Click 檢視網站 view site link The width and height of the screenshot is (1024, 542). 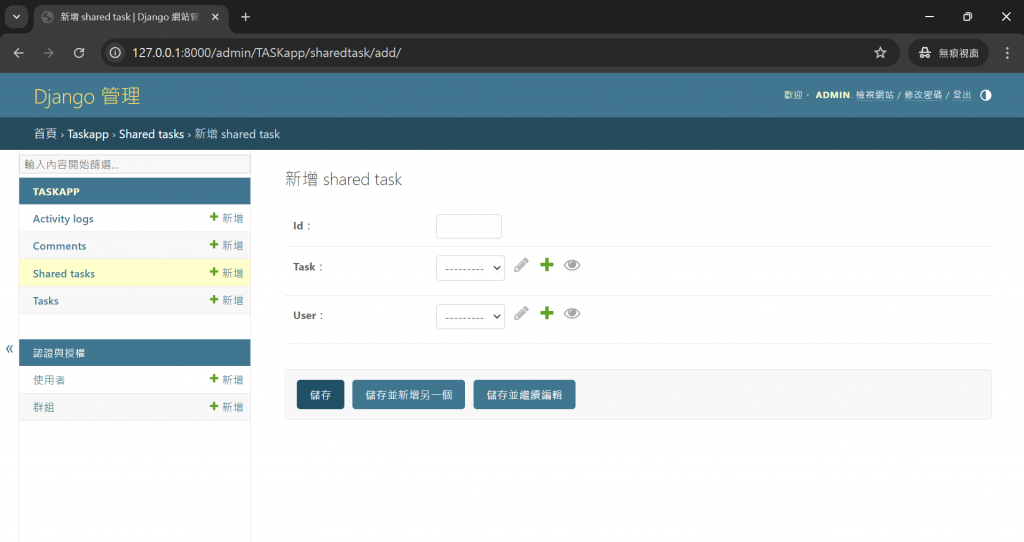point(874,95)
